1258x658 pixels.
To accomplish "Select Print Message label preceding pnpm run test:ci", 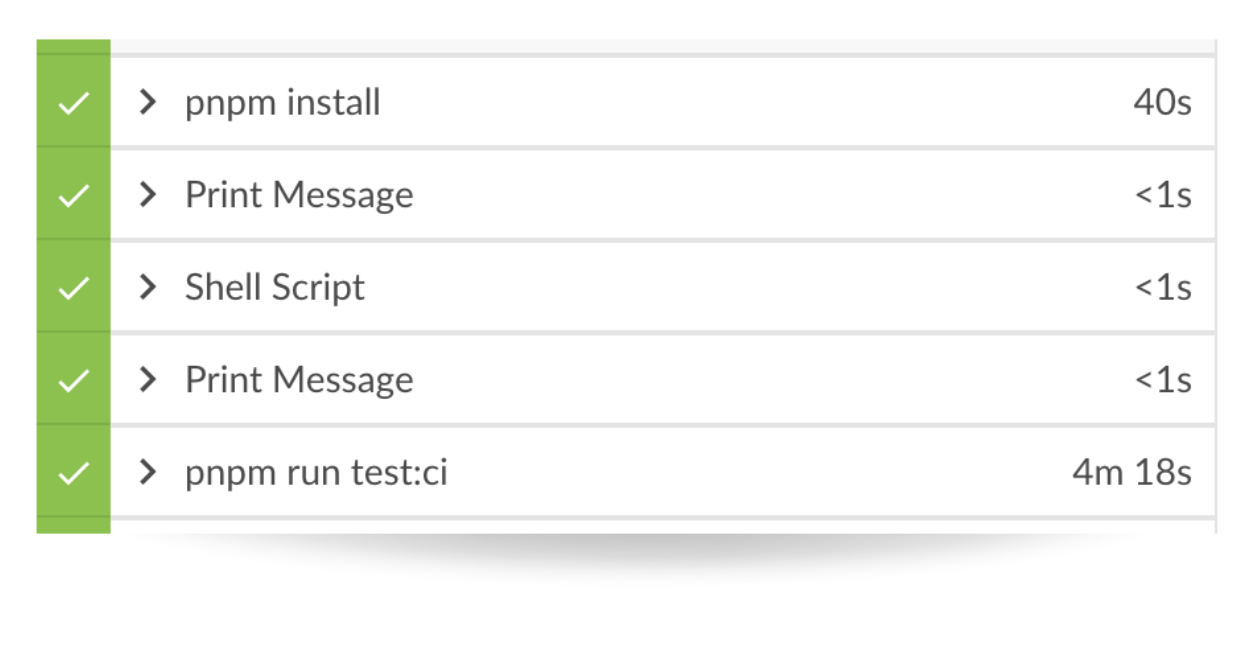I will [x=299, y=380].
